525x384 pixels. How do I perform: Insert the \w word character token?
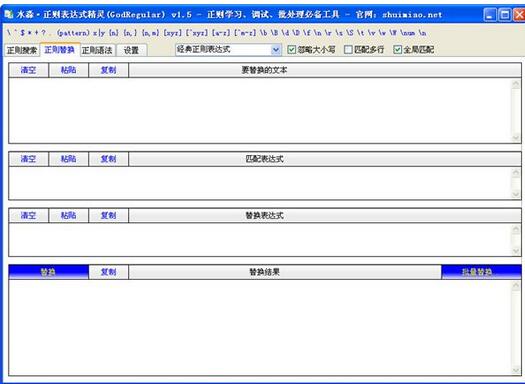coord(382,33)
